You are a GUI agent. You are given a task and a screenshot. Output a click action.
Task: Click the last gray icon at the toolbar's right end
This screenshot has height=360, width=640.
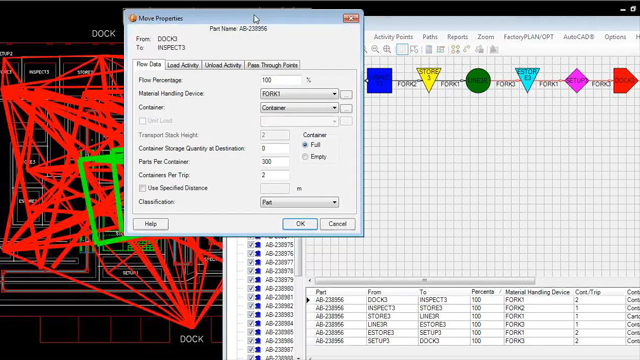[494, 49]
